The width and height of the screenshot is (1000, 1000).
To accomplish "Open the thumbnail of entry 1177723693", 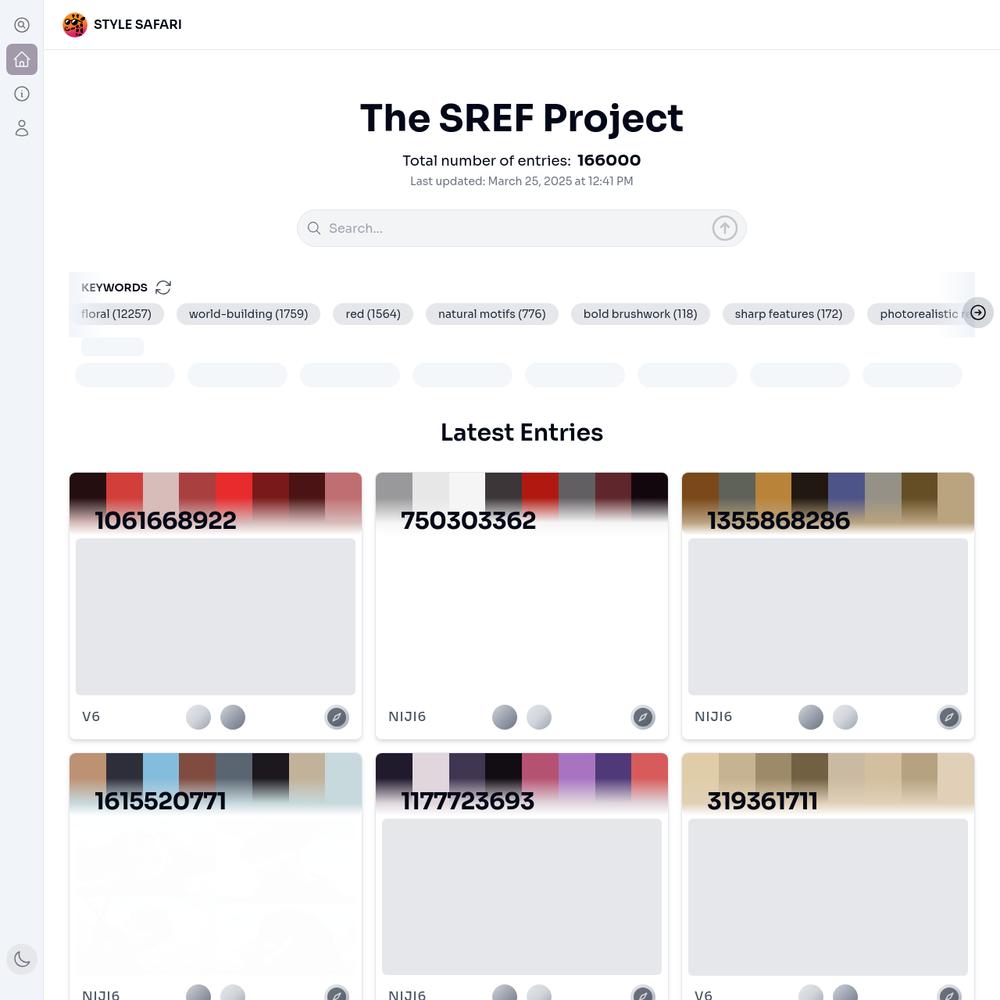I will [x=521, y=896].
